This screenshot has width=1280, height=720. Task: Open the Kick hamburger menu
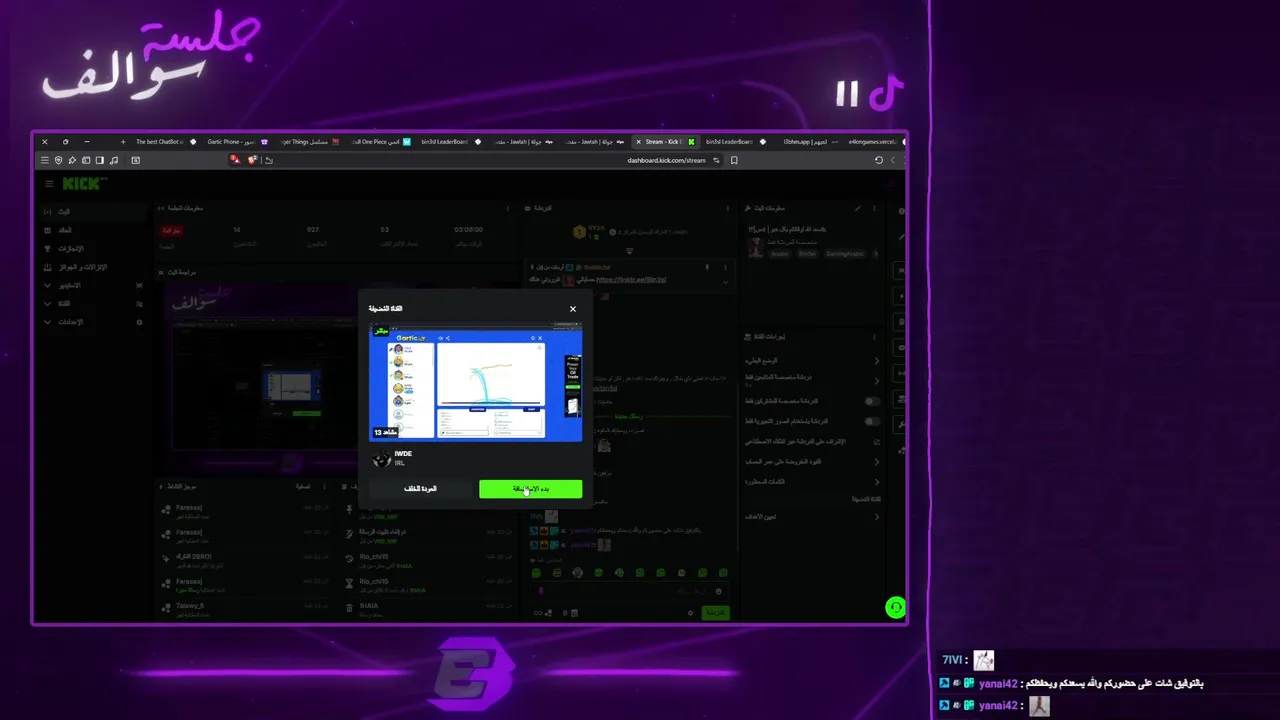(48, 183)
